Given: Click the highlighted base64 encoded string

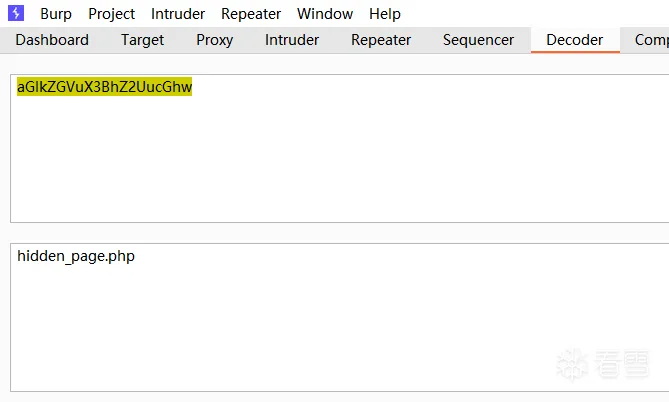Looking at the screenshot, I should (104, 87).
